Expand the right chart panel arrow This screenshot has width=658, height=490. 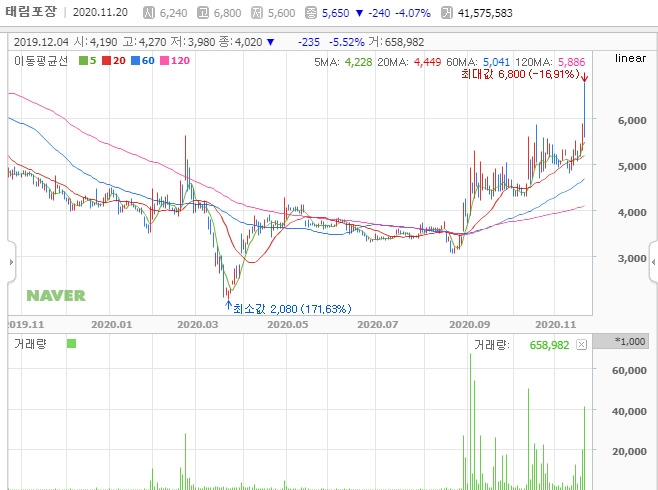click(x=653, y=262)
